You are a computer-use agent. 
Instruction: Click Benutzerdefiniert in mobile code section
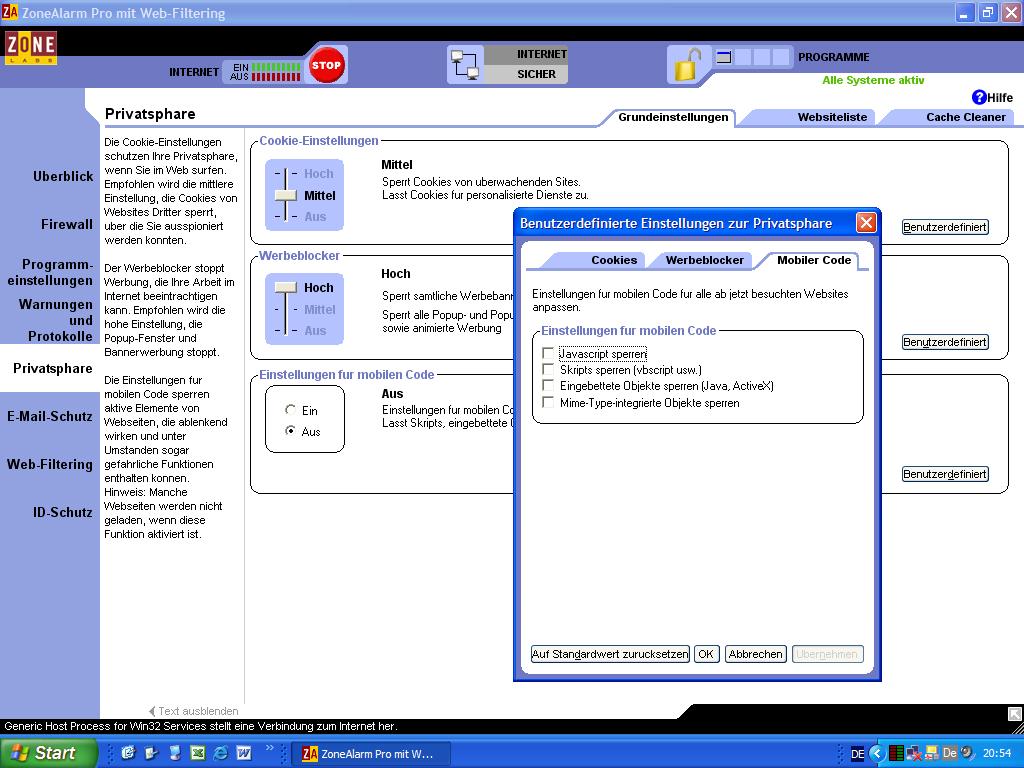pyautogui.click(x=944, y=474)
